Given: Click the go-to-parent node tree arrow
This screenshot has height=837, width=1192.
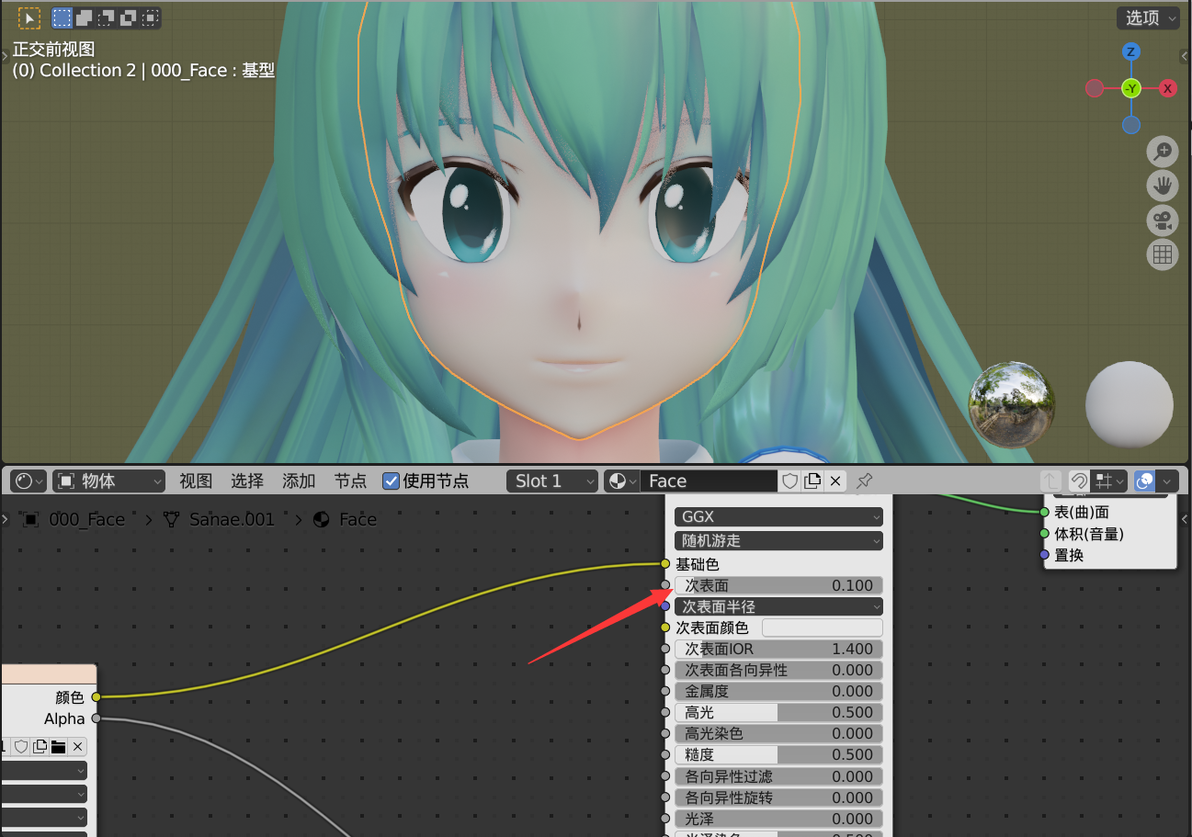Looking at the screenshot, I should point(1051,481).
